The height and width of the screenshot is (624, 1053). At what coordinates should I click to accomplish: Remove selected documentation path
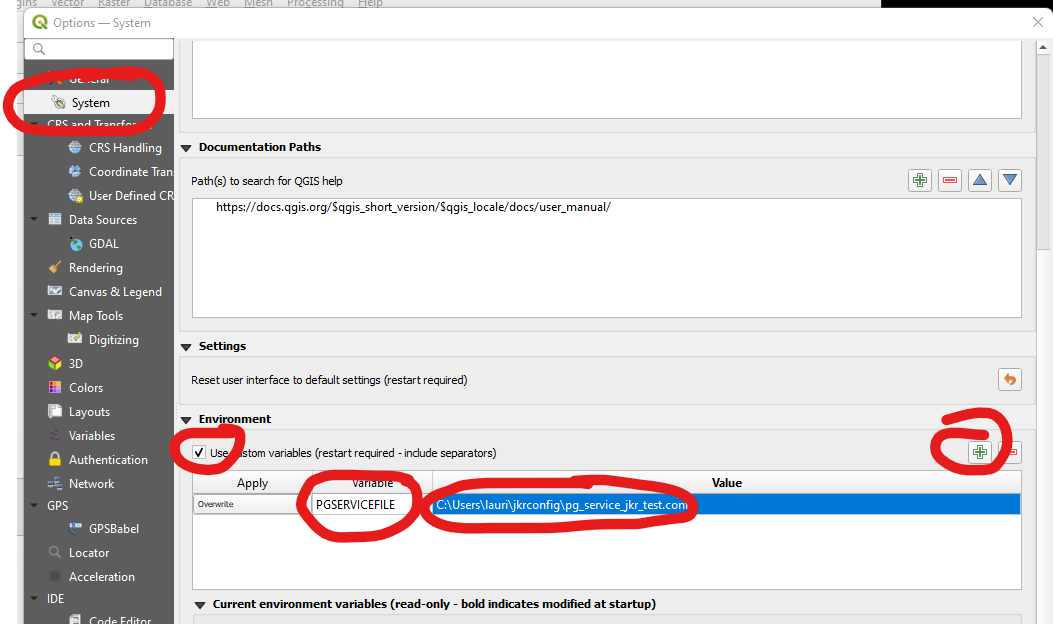tap(950, 180)
